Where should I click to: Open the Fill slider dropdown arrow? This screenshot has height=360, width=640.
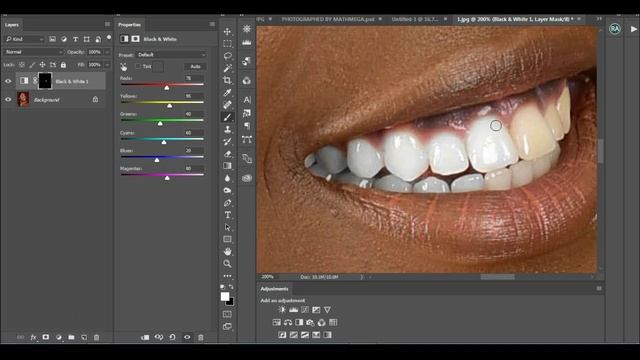tap(107, 65)
